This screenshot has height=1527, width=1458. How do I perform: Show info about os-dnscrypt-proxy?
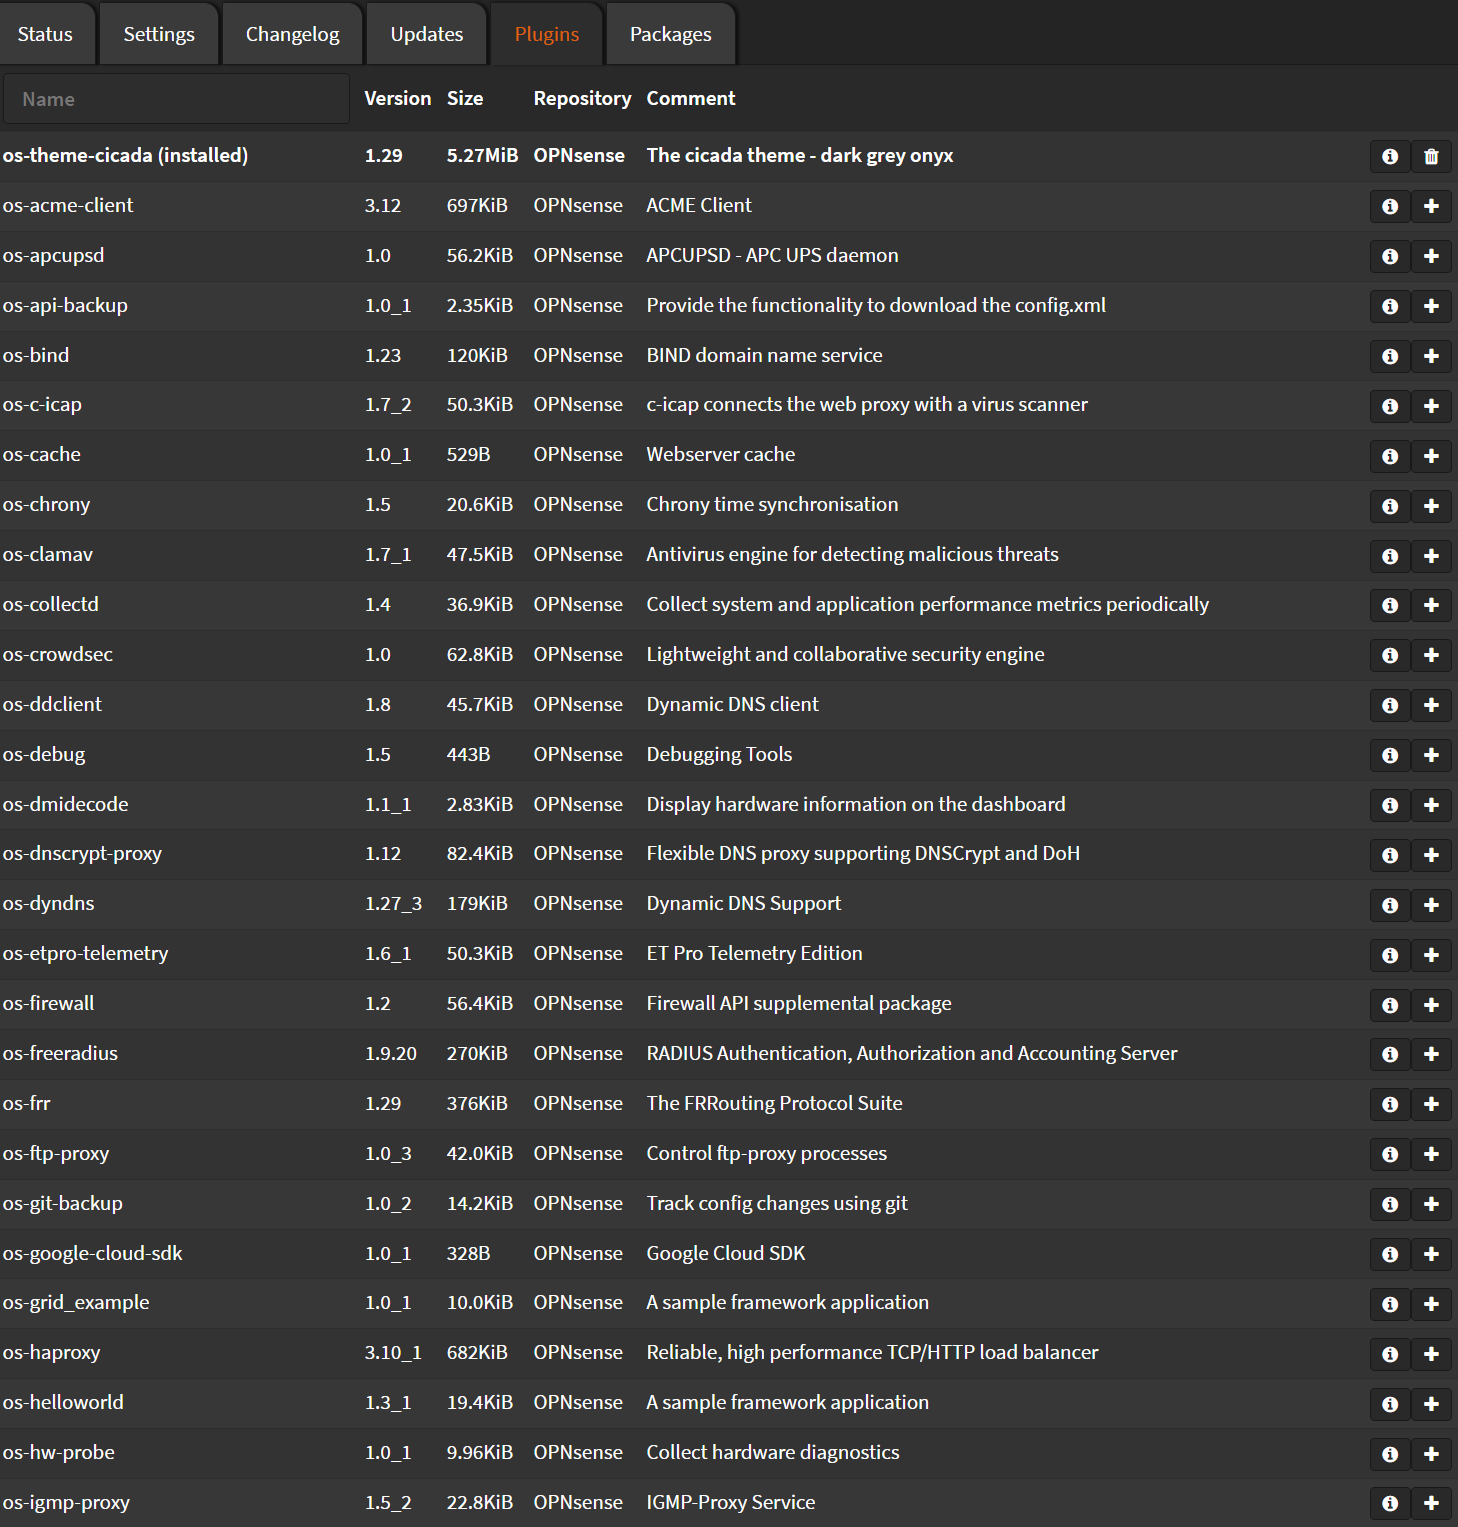tap(1389, 855)
